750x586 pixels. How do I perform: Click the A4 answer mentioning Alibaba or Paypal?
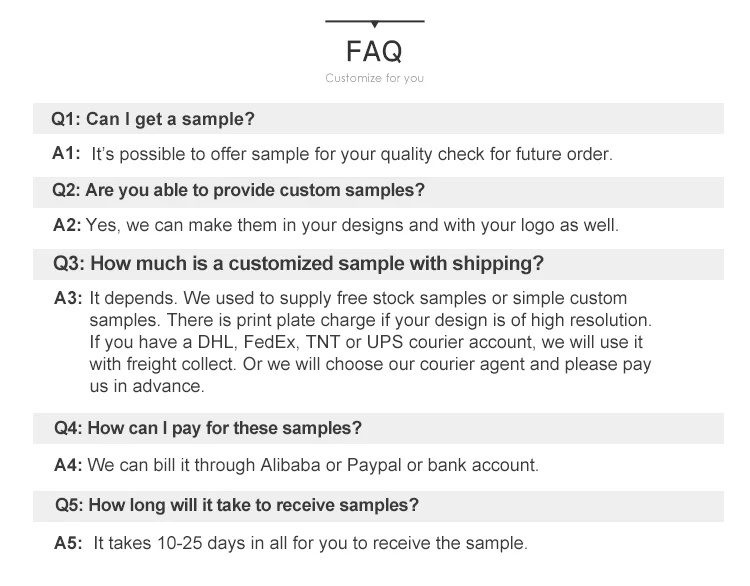coord(312,465)
